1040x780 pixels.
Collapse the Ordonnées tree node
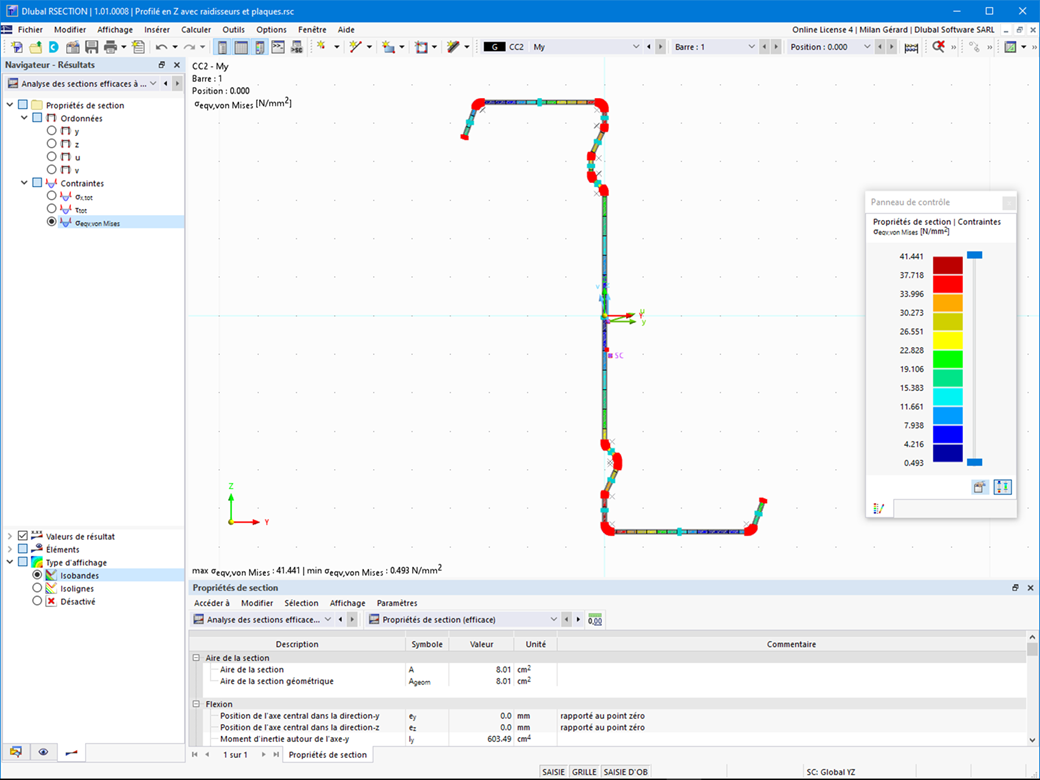[x=25, y=117]
